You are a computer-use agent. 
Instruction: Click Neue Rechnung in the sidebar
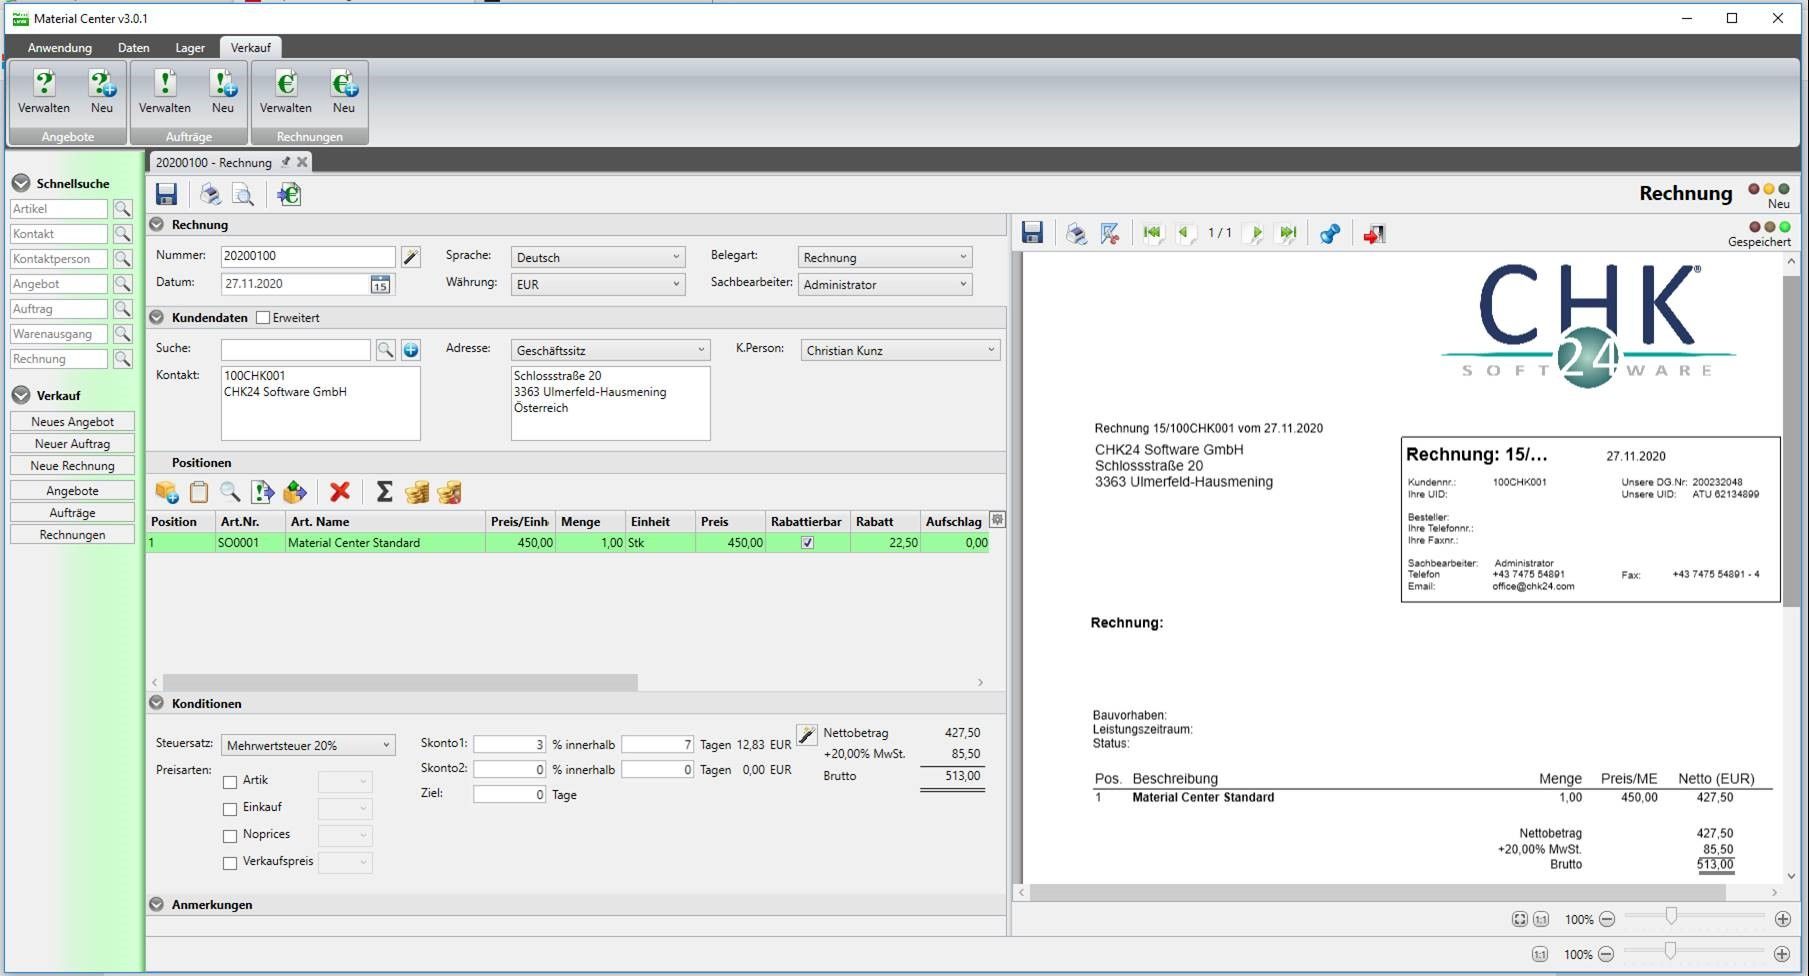[72, 466]
